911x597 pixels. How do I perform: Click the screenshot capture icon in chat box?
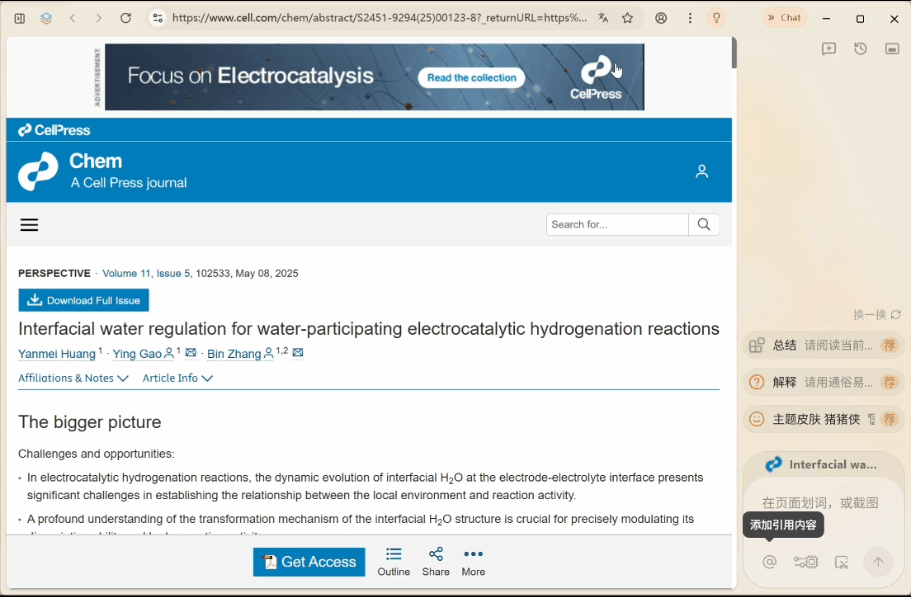[x=841, y=562]
